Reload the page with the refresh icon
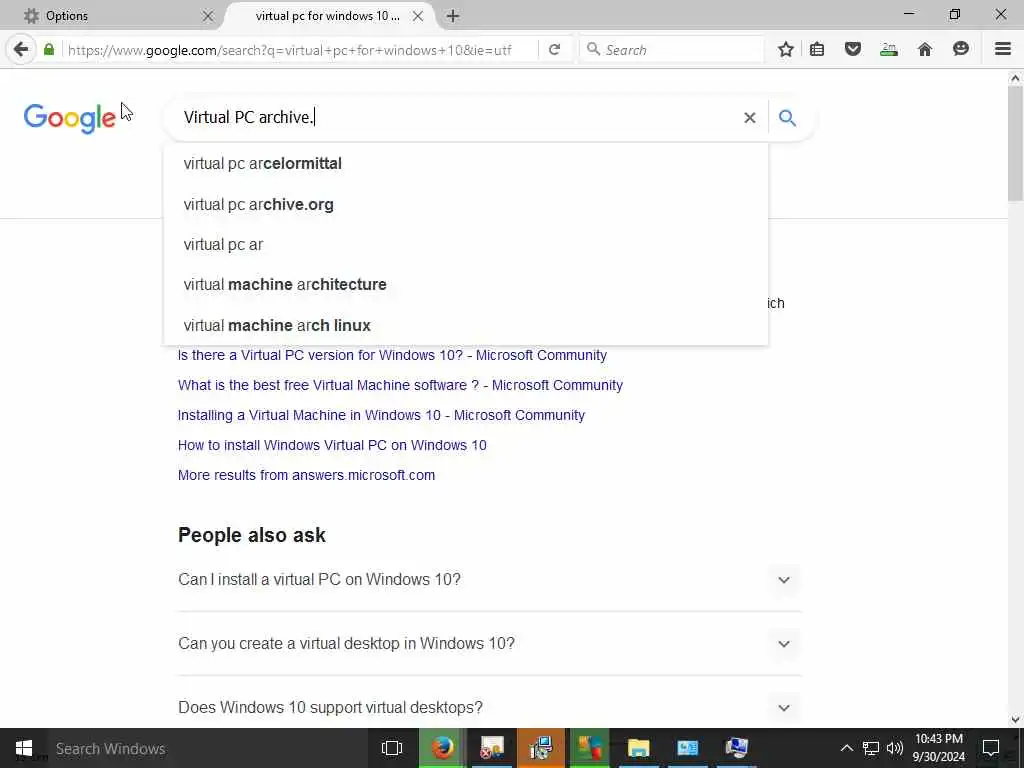 coord(554,50)
